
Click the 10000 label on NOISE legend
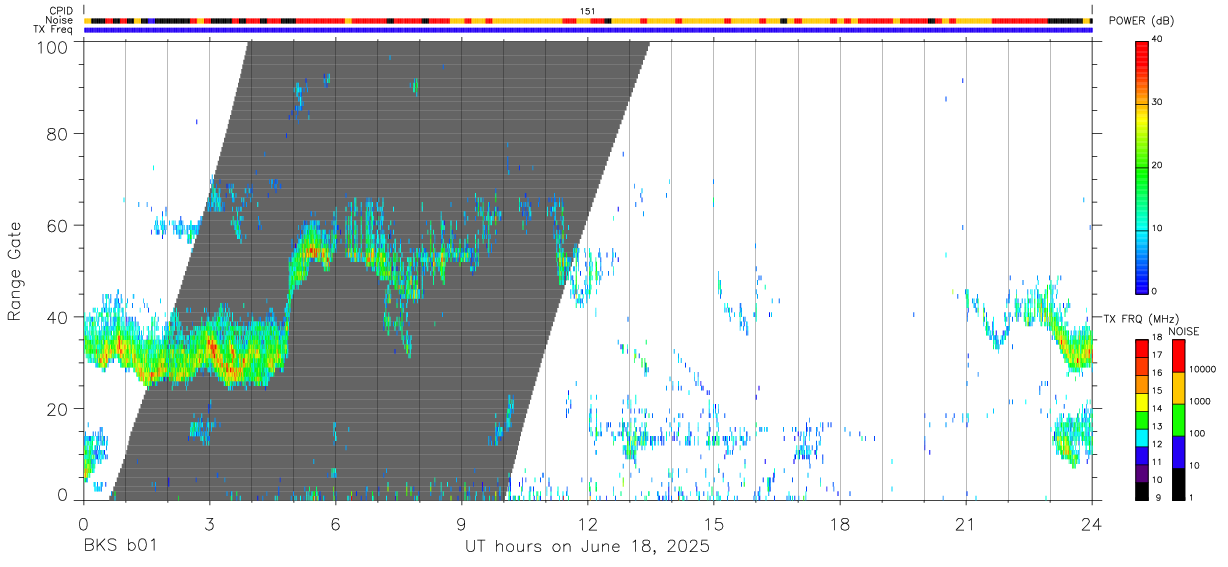(x=1202, y=369)
